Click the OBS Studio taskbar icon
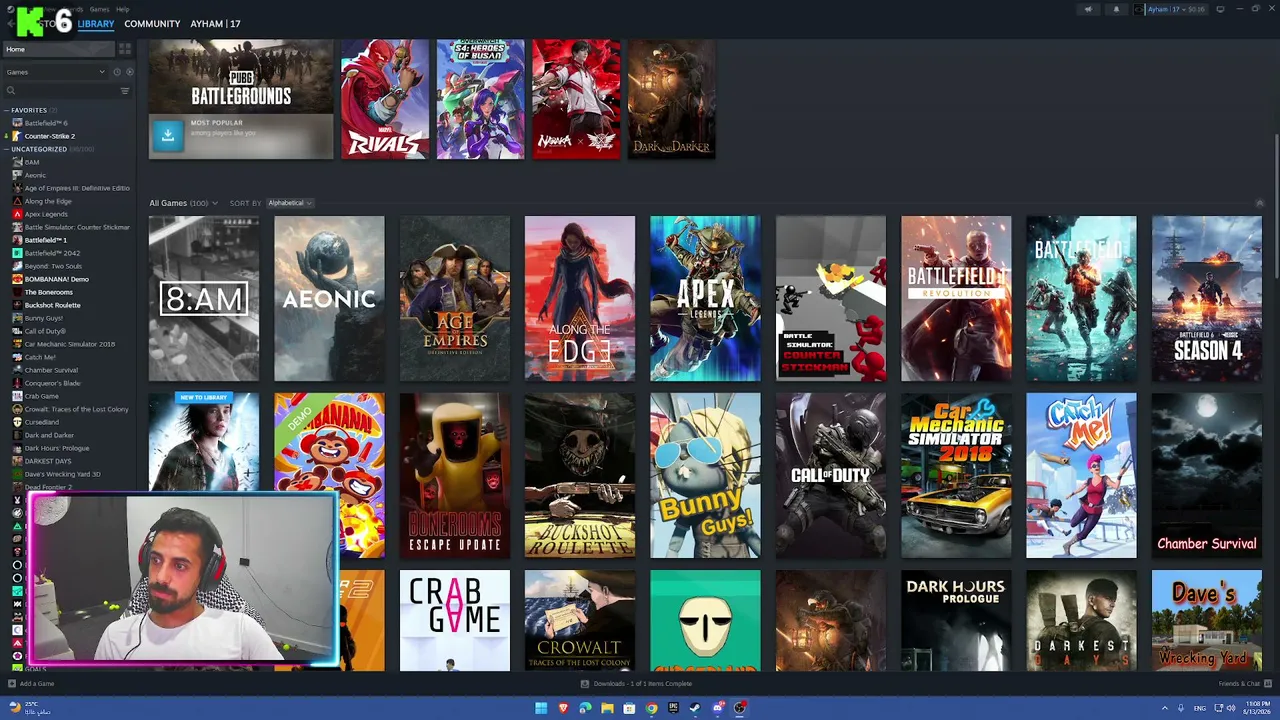The image size is (1280, 720). pyautogui.click(x=739, y=708)
